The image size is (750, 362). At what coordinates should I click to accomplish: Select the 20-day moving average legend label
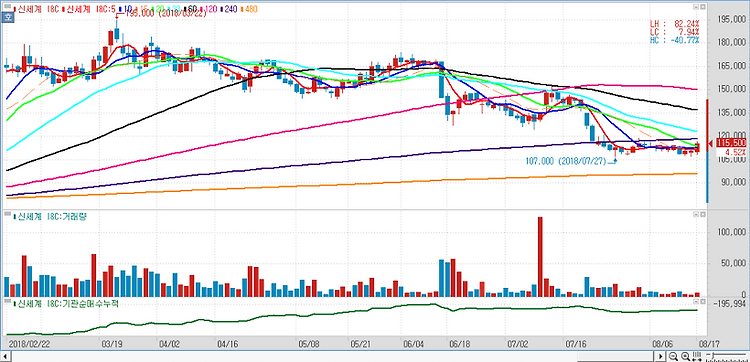(158, 9)
